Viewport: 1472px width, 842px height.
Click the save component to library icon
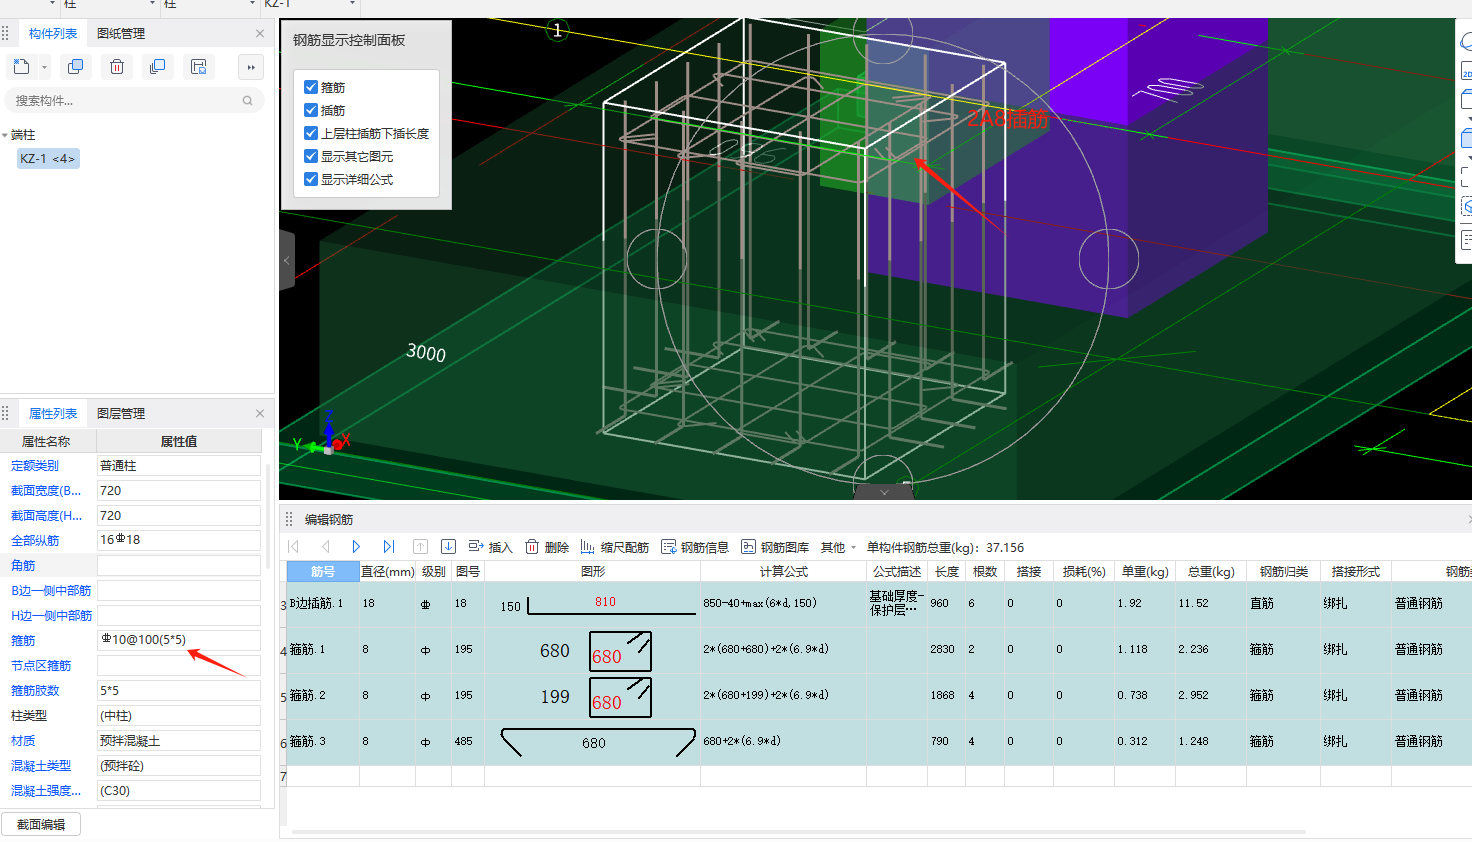pyautogui.click(x=199, y=67)
